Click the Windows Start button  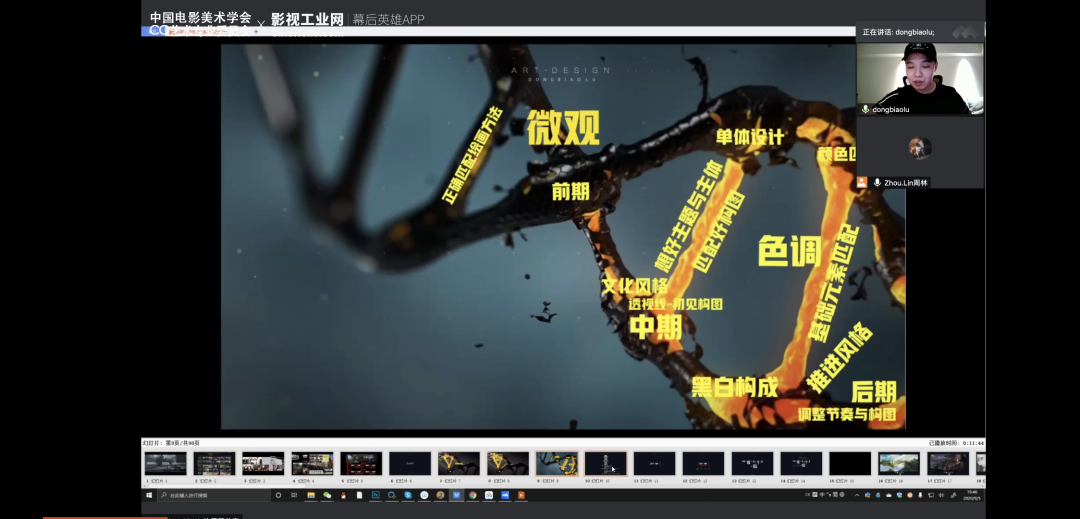148,495
